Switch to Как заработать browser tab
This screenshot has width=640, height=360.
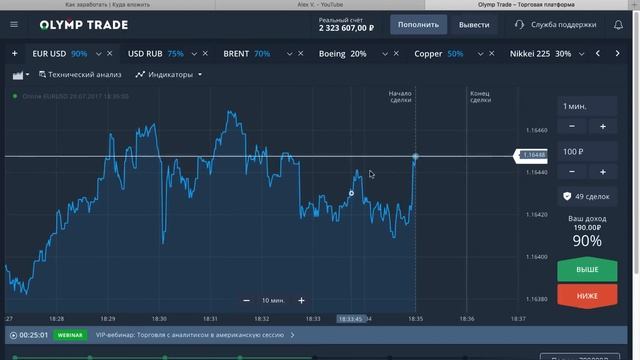107,4
